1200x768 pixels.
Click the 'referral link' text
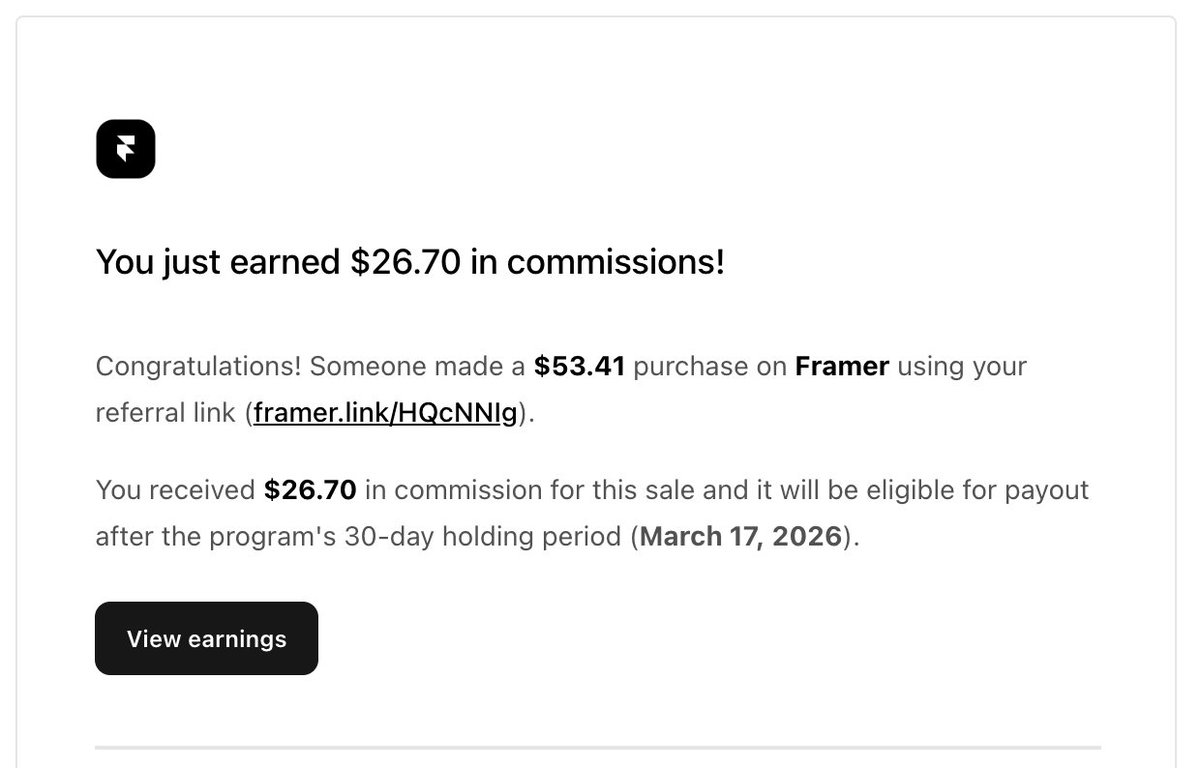click(x=165, y=413)
